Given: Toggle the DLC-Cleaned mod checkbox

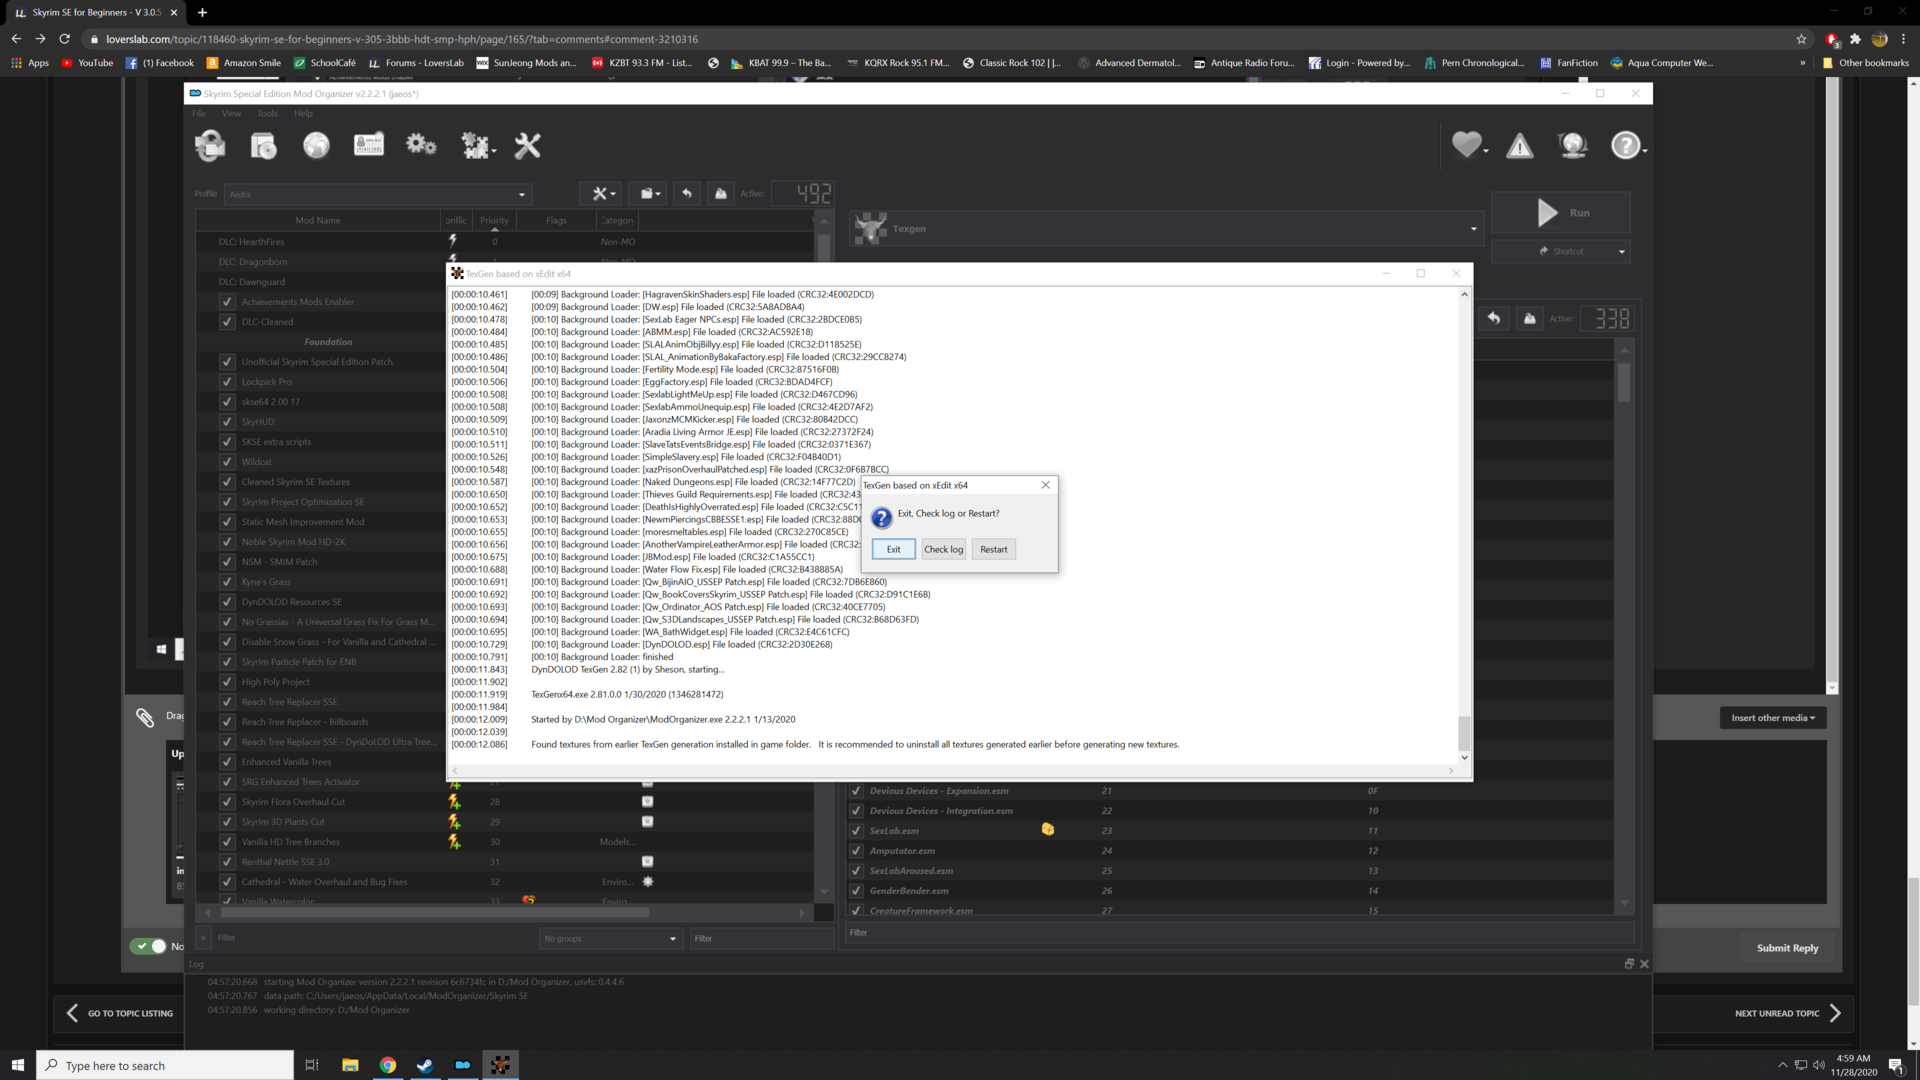Looking at the screenshot, I should pyautogui.click(x=227, y=322).
